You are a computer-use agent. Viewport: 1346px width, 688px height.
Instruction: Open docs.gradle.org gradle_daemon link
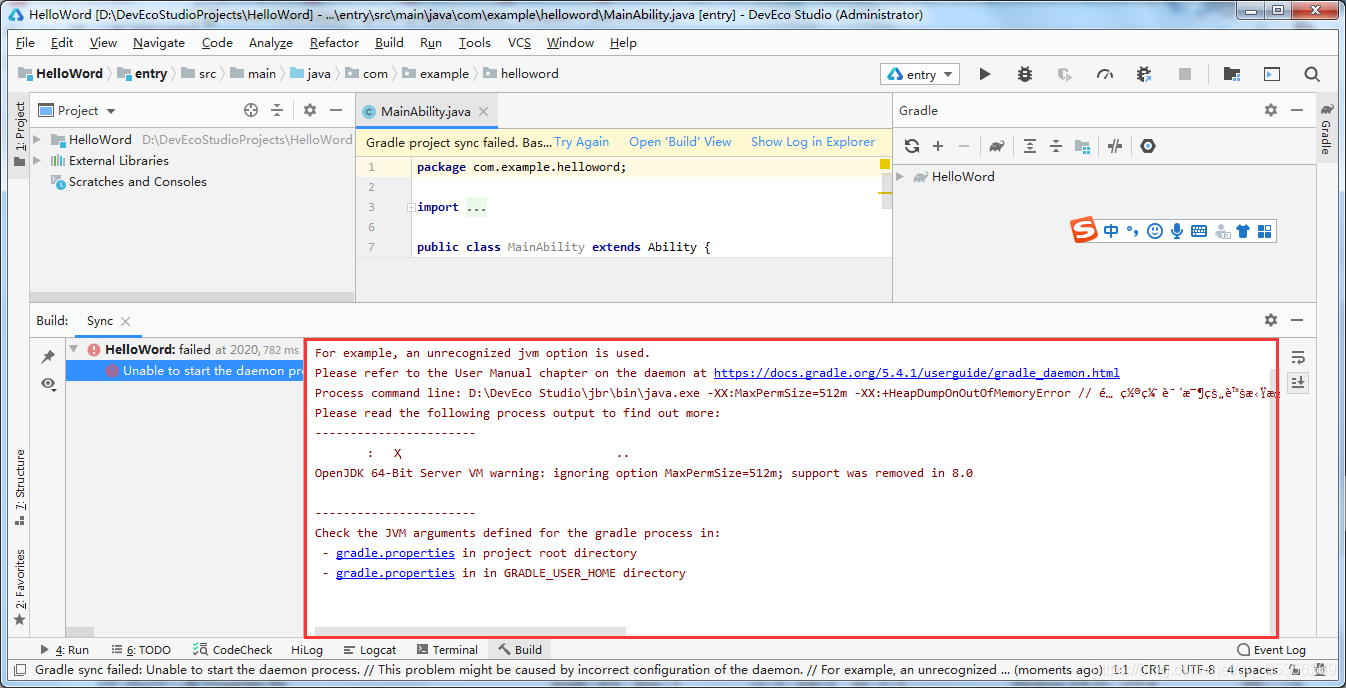917,373
